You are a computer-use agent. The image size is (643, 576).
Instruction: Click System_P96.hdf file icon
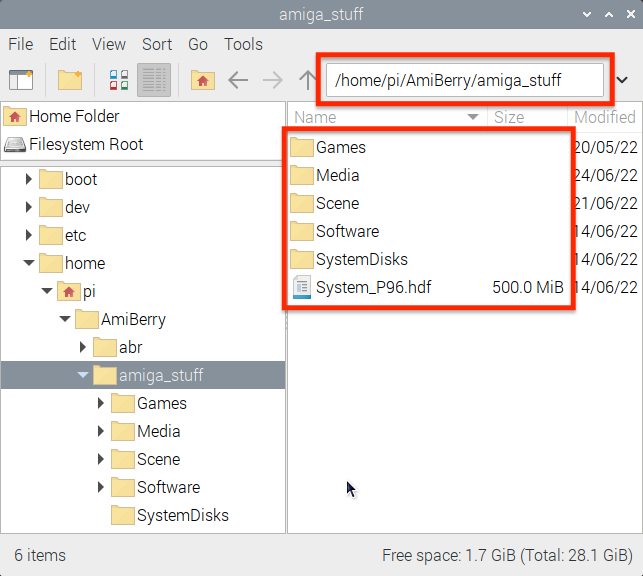coord(302,287)
